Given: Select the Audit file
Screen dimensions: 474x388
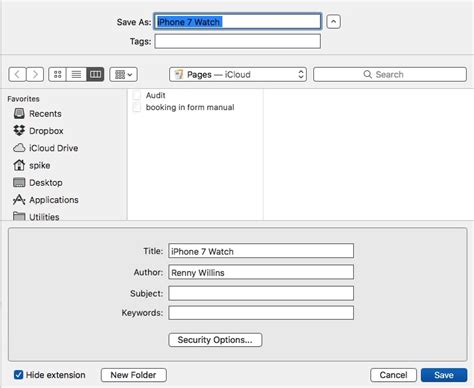Looking at the screenshot, I should 149,95.
